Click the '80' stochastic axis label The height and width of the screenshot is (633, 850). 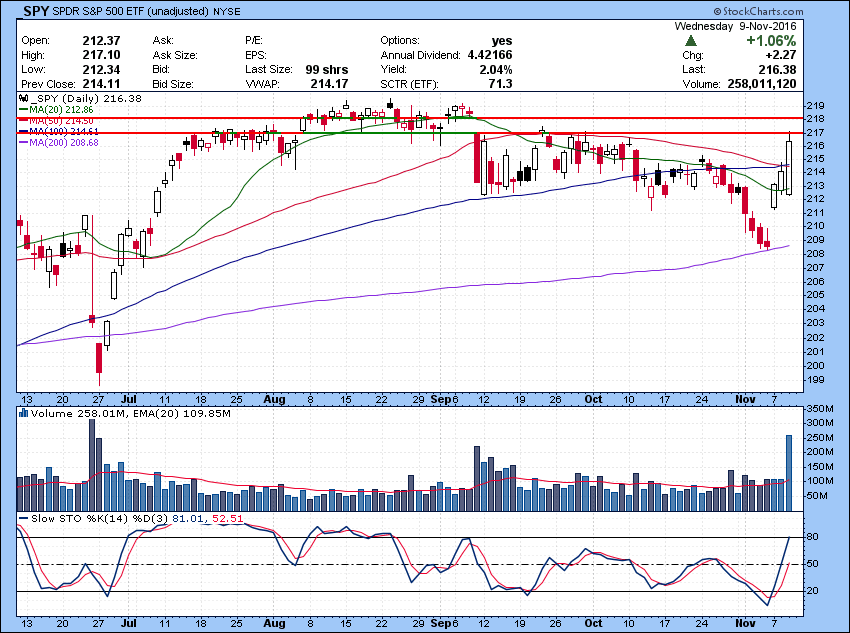coord(813,537)
